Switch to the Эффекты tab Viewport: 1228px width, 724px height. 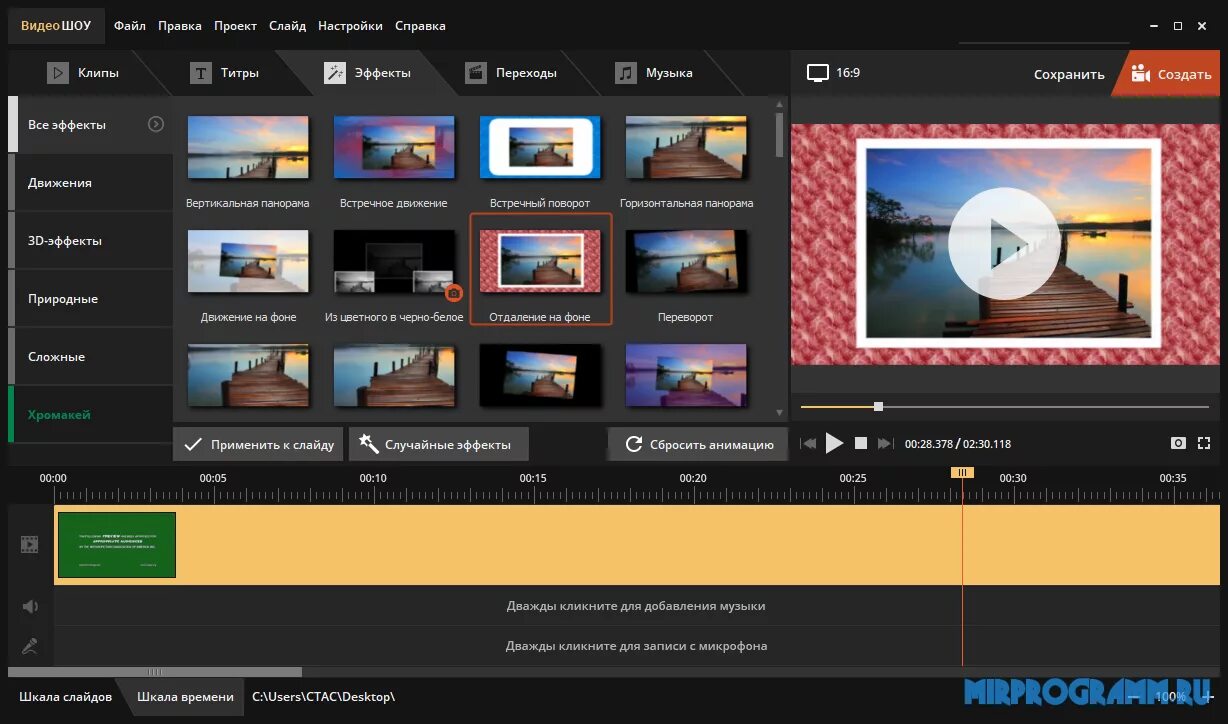tap(368, 73)
